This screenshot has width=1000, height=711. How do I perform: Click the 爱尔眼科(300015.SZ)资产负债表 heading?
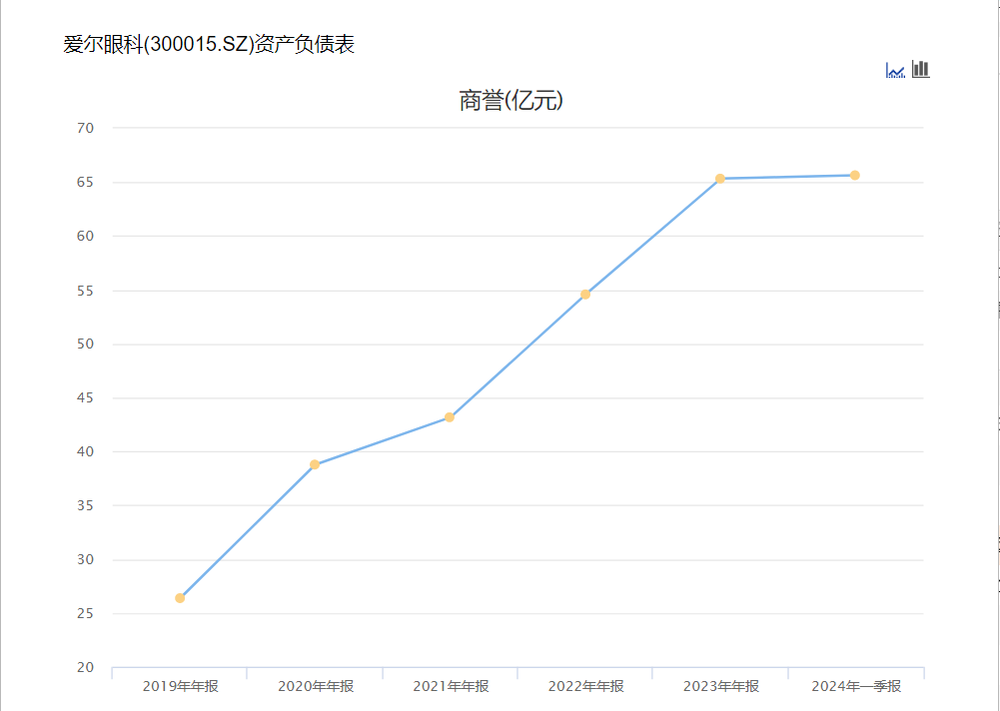coord(209,45)
